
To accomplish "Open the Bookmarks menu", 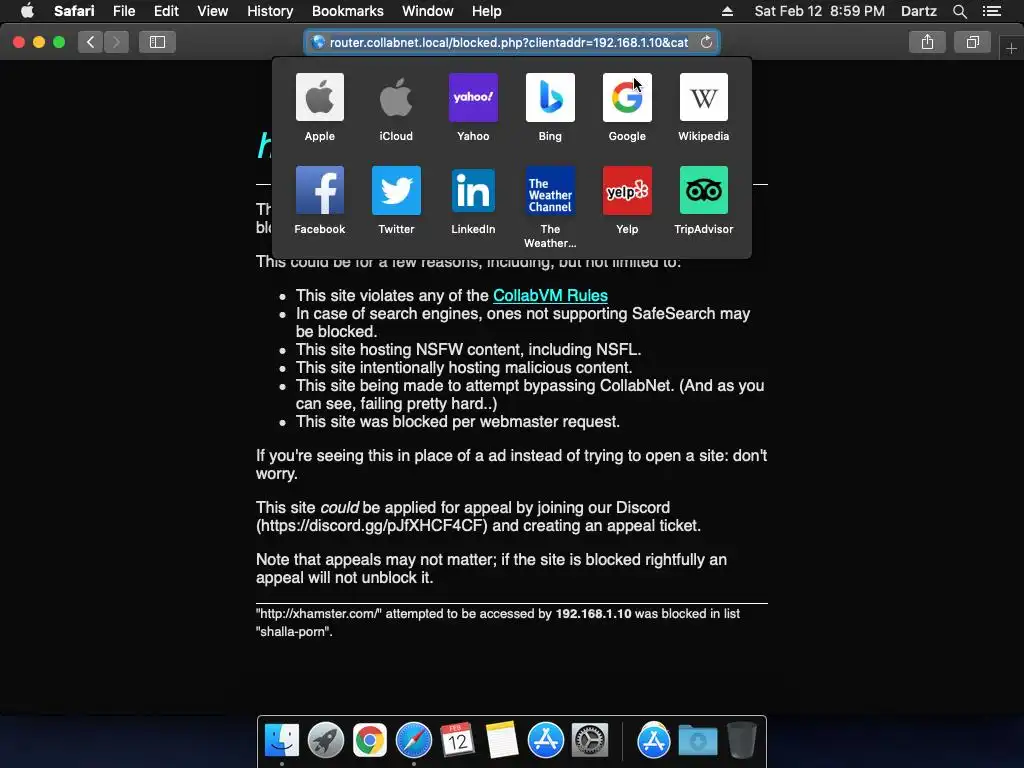I will (347, 11).
